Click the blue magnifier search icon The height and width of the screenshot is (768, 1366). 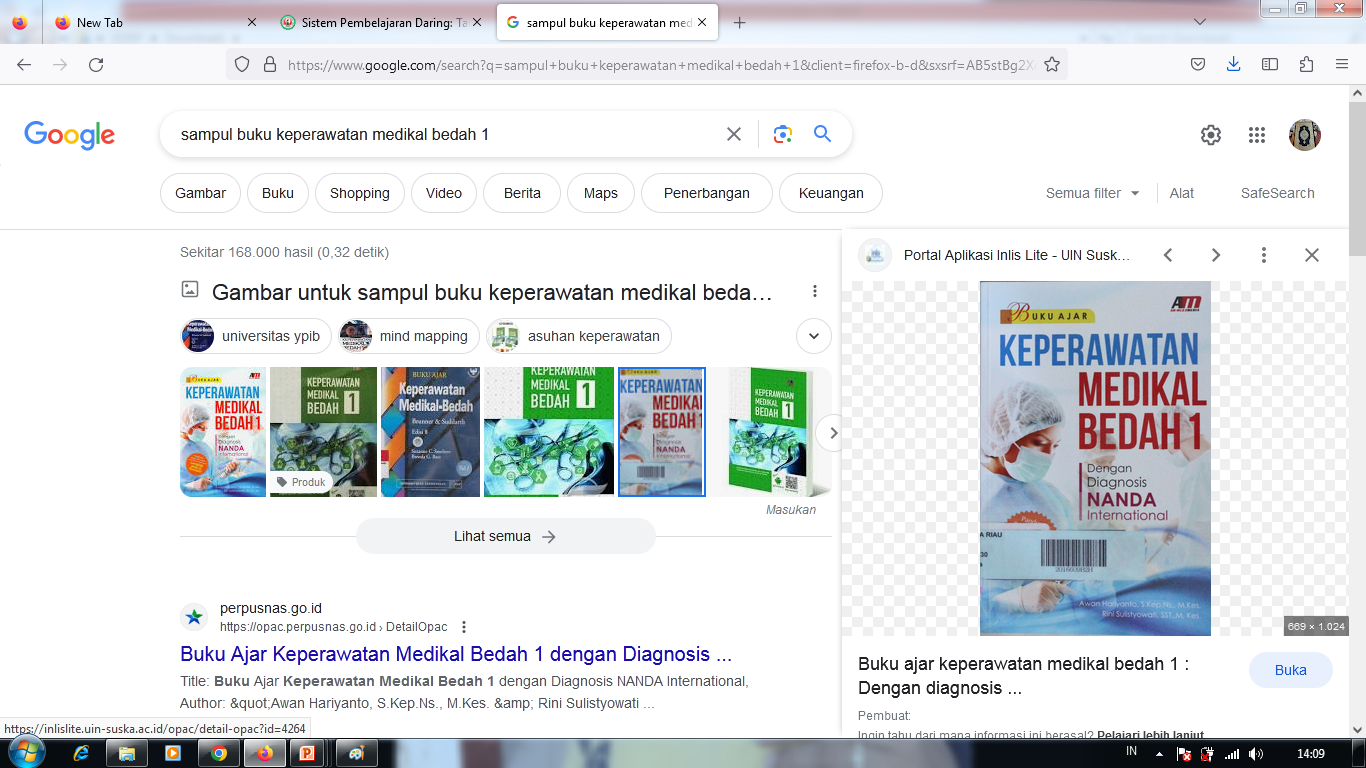point(823,134)
